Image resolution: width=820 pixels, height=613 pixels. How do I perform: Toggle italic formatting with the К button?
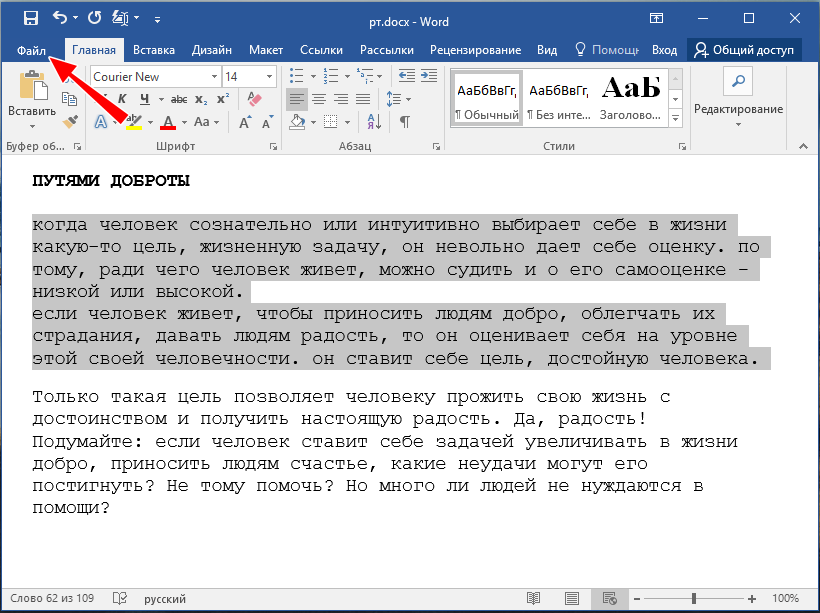tap(122, 99)
